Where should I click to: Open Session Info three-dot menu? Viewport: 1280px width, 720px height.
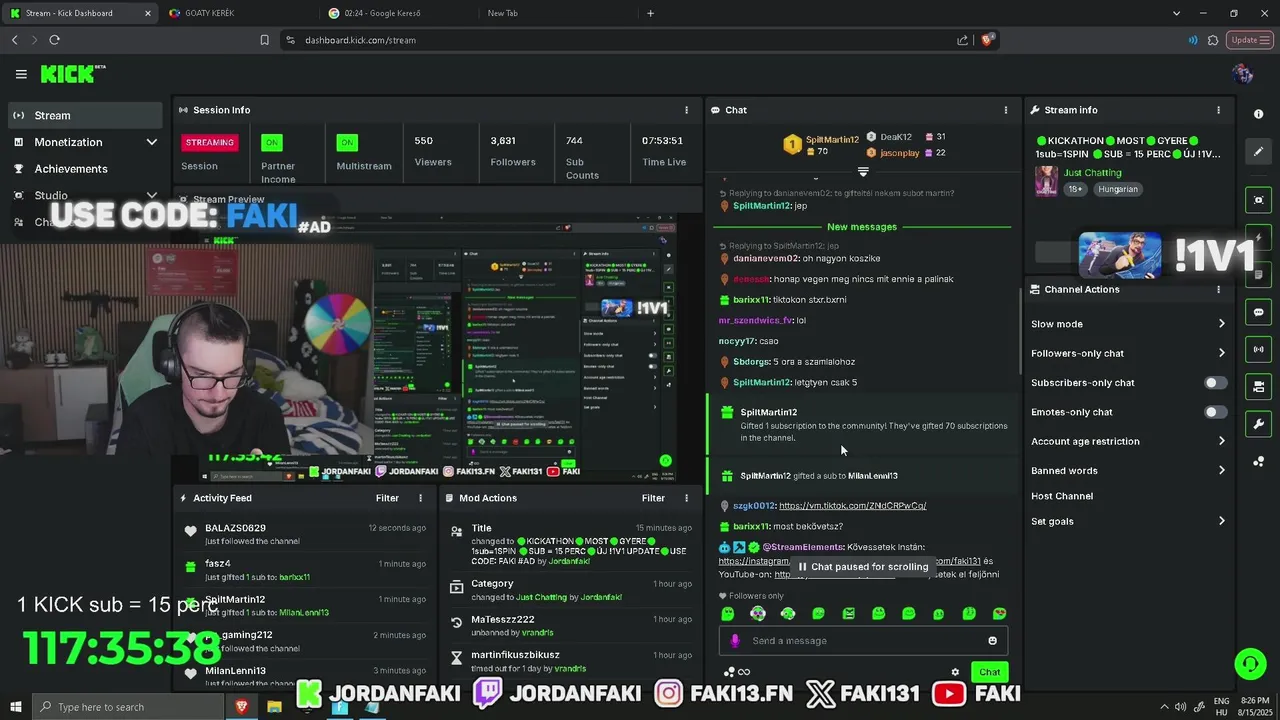pos(686,110)
